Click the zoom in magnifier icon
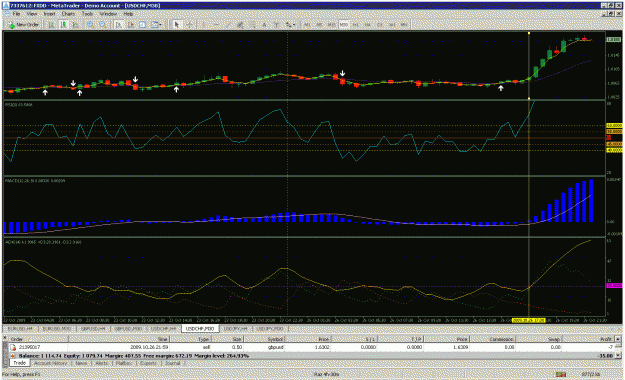The height and width of the screenshot is (380, 625). point(90,25)
